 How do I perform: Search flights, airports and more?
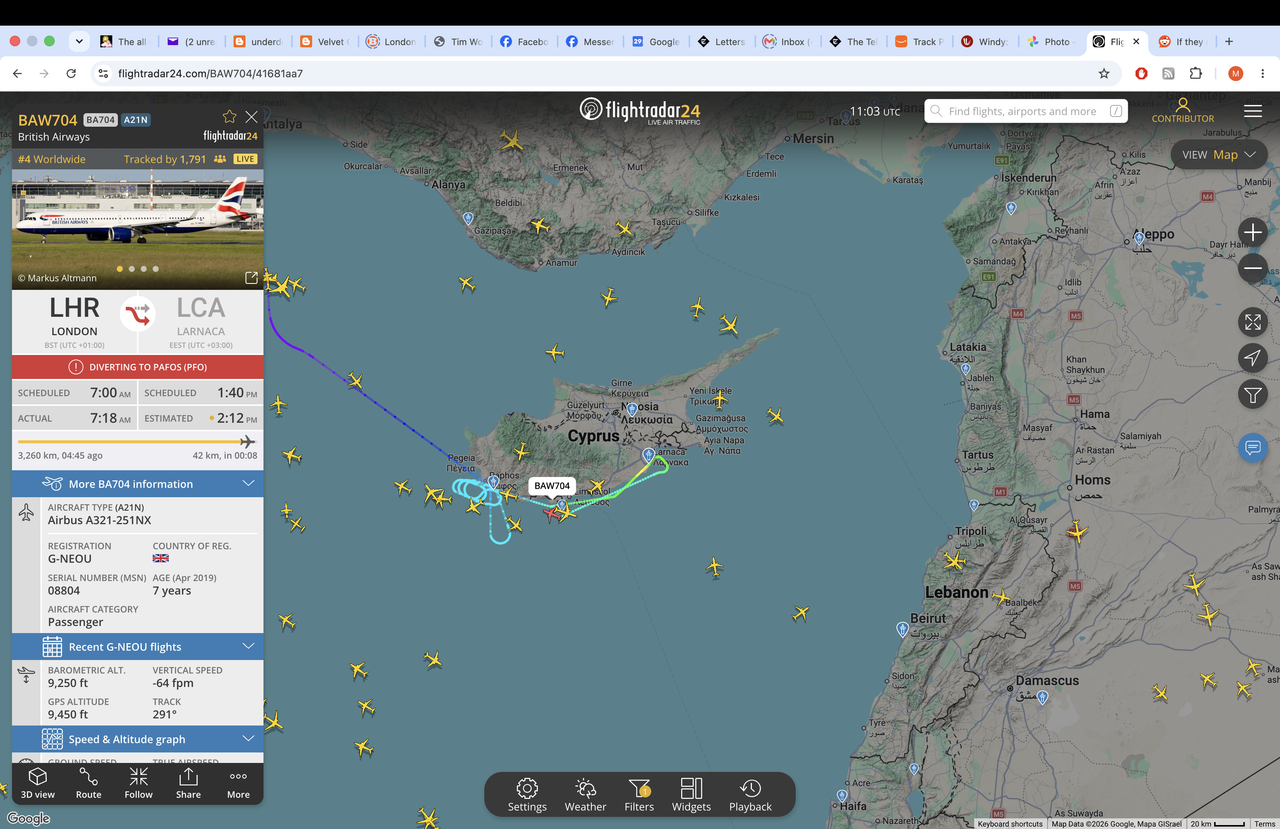(1026, 111)
